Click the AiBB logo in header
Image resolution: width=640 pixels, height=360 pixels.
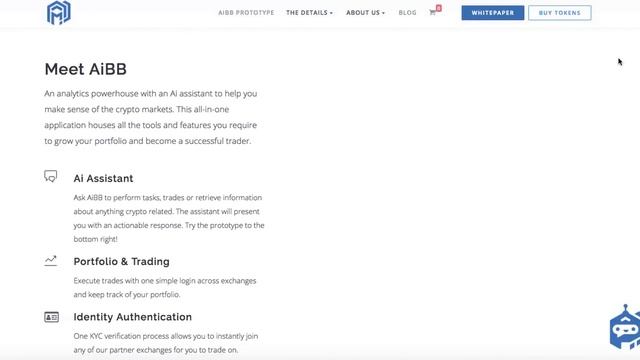click(x=59, y=12)
